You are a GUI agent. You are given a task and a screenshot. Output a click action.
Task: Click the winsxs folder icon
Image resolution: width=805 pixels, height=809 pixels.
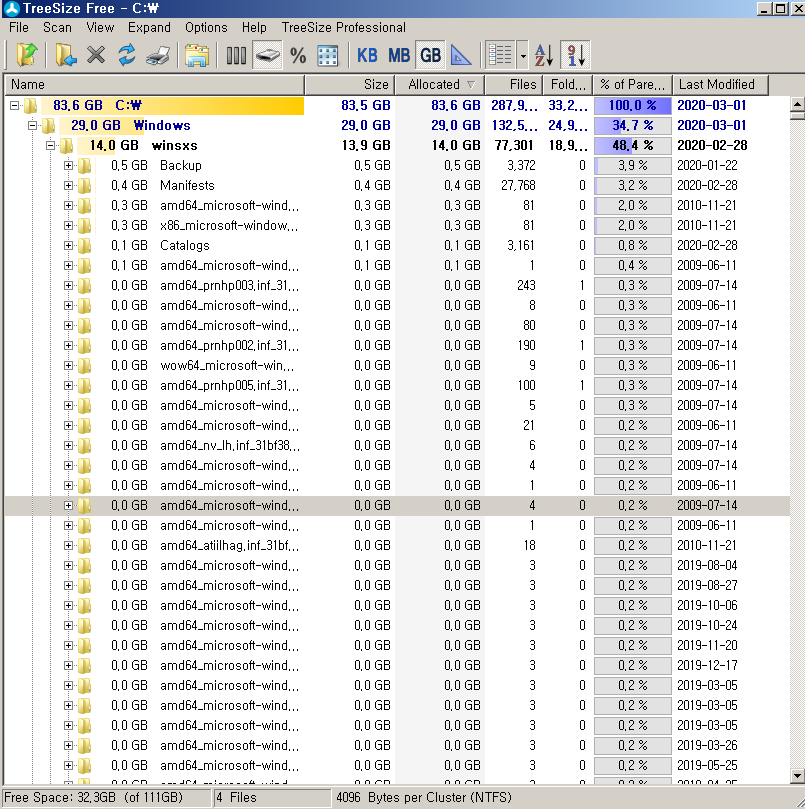click(x=66, y=145)
